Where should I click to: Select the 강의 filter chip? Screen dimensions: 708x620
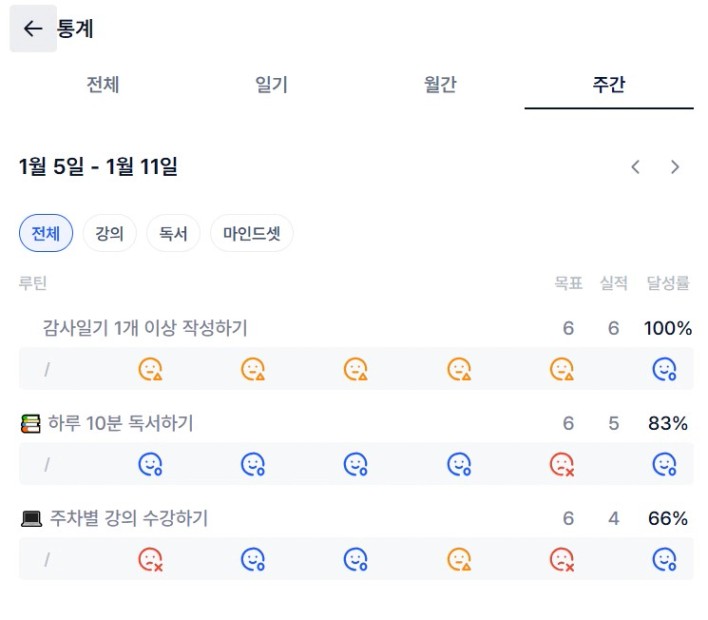pyautogui.click(x=109, y=234)
